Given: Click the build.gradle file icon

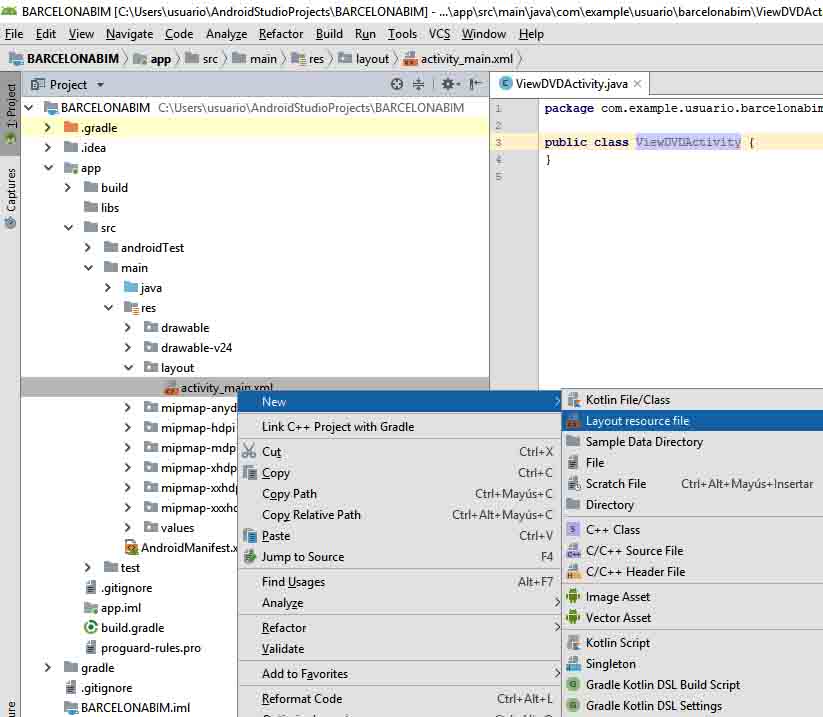Looking at the screenshot, I should 91,628.
